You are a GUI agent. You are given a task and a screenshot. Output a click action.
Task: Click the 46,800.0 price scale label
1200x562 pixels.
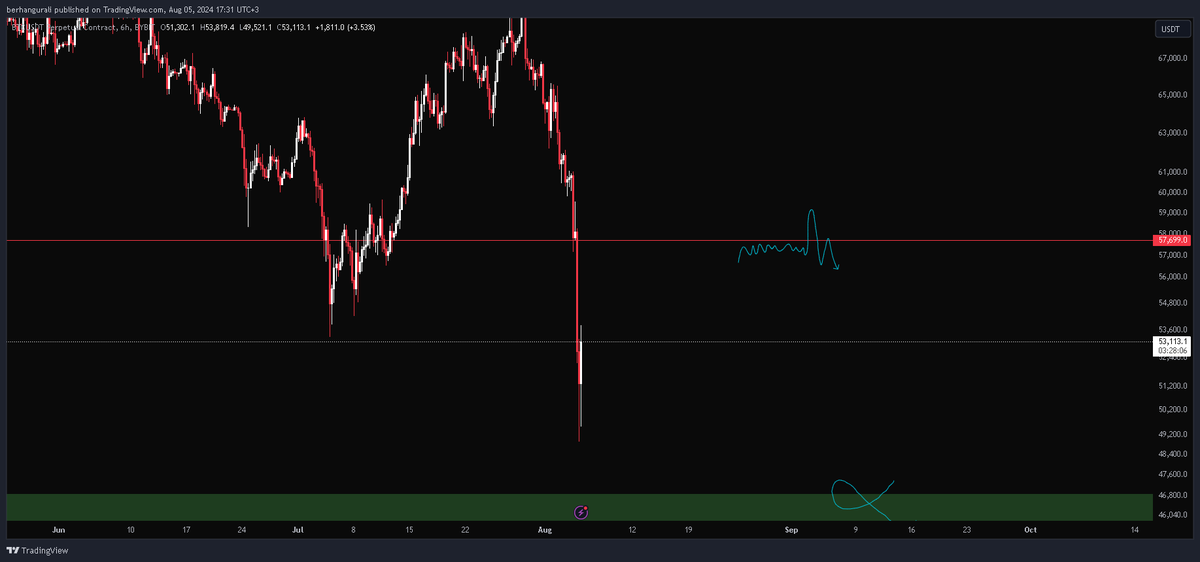1172,495
